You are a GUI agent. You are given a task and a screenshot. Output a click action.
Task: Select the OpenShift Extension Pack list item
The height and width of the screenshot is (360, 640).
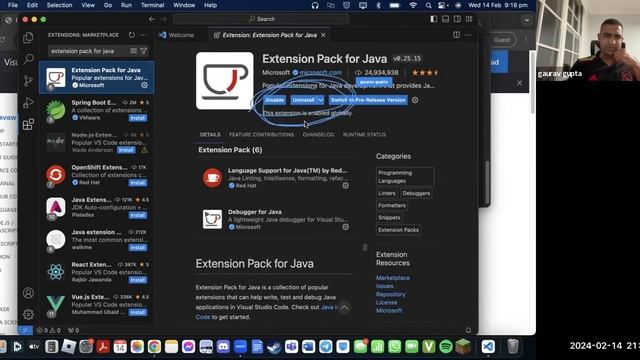96,175
